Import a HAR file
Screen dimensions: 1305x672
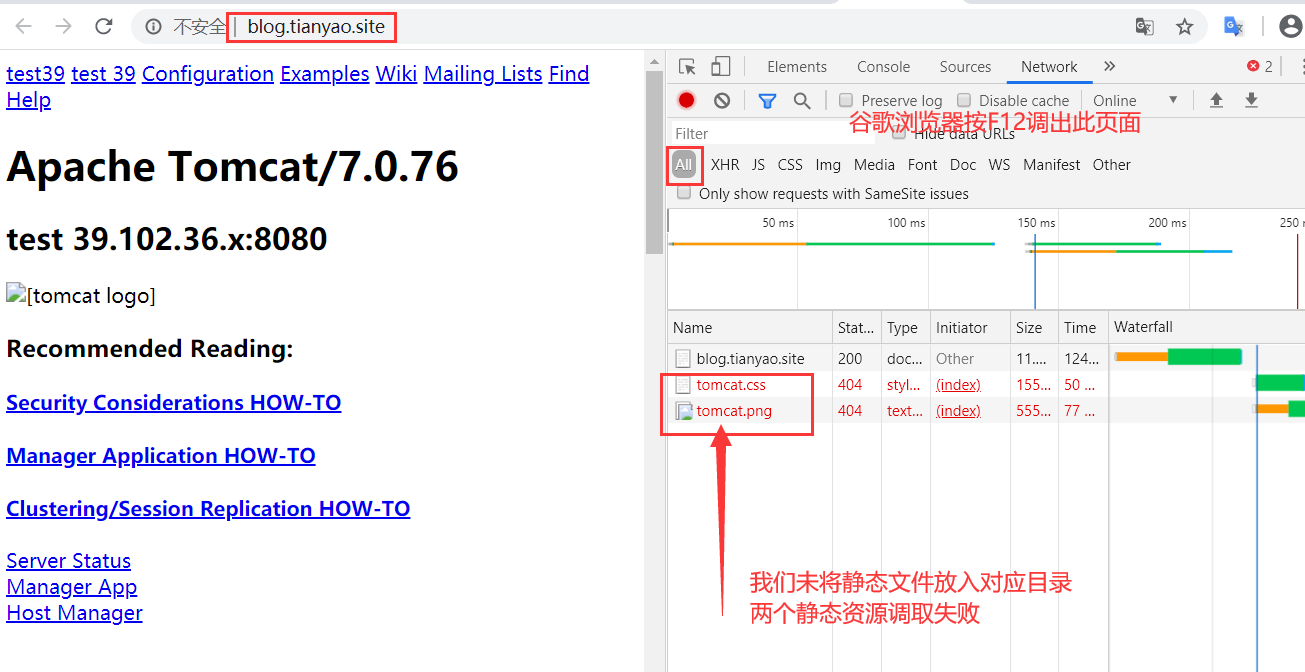pyautogui.click(x=1216, y=100)
